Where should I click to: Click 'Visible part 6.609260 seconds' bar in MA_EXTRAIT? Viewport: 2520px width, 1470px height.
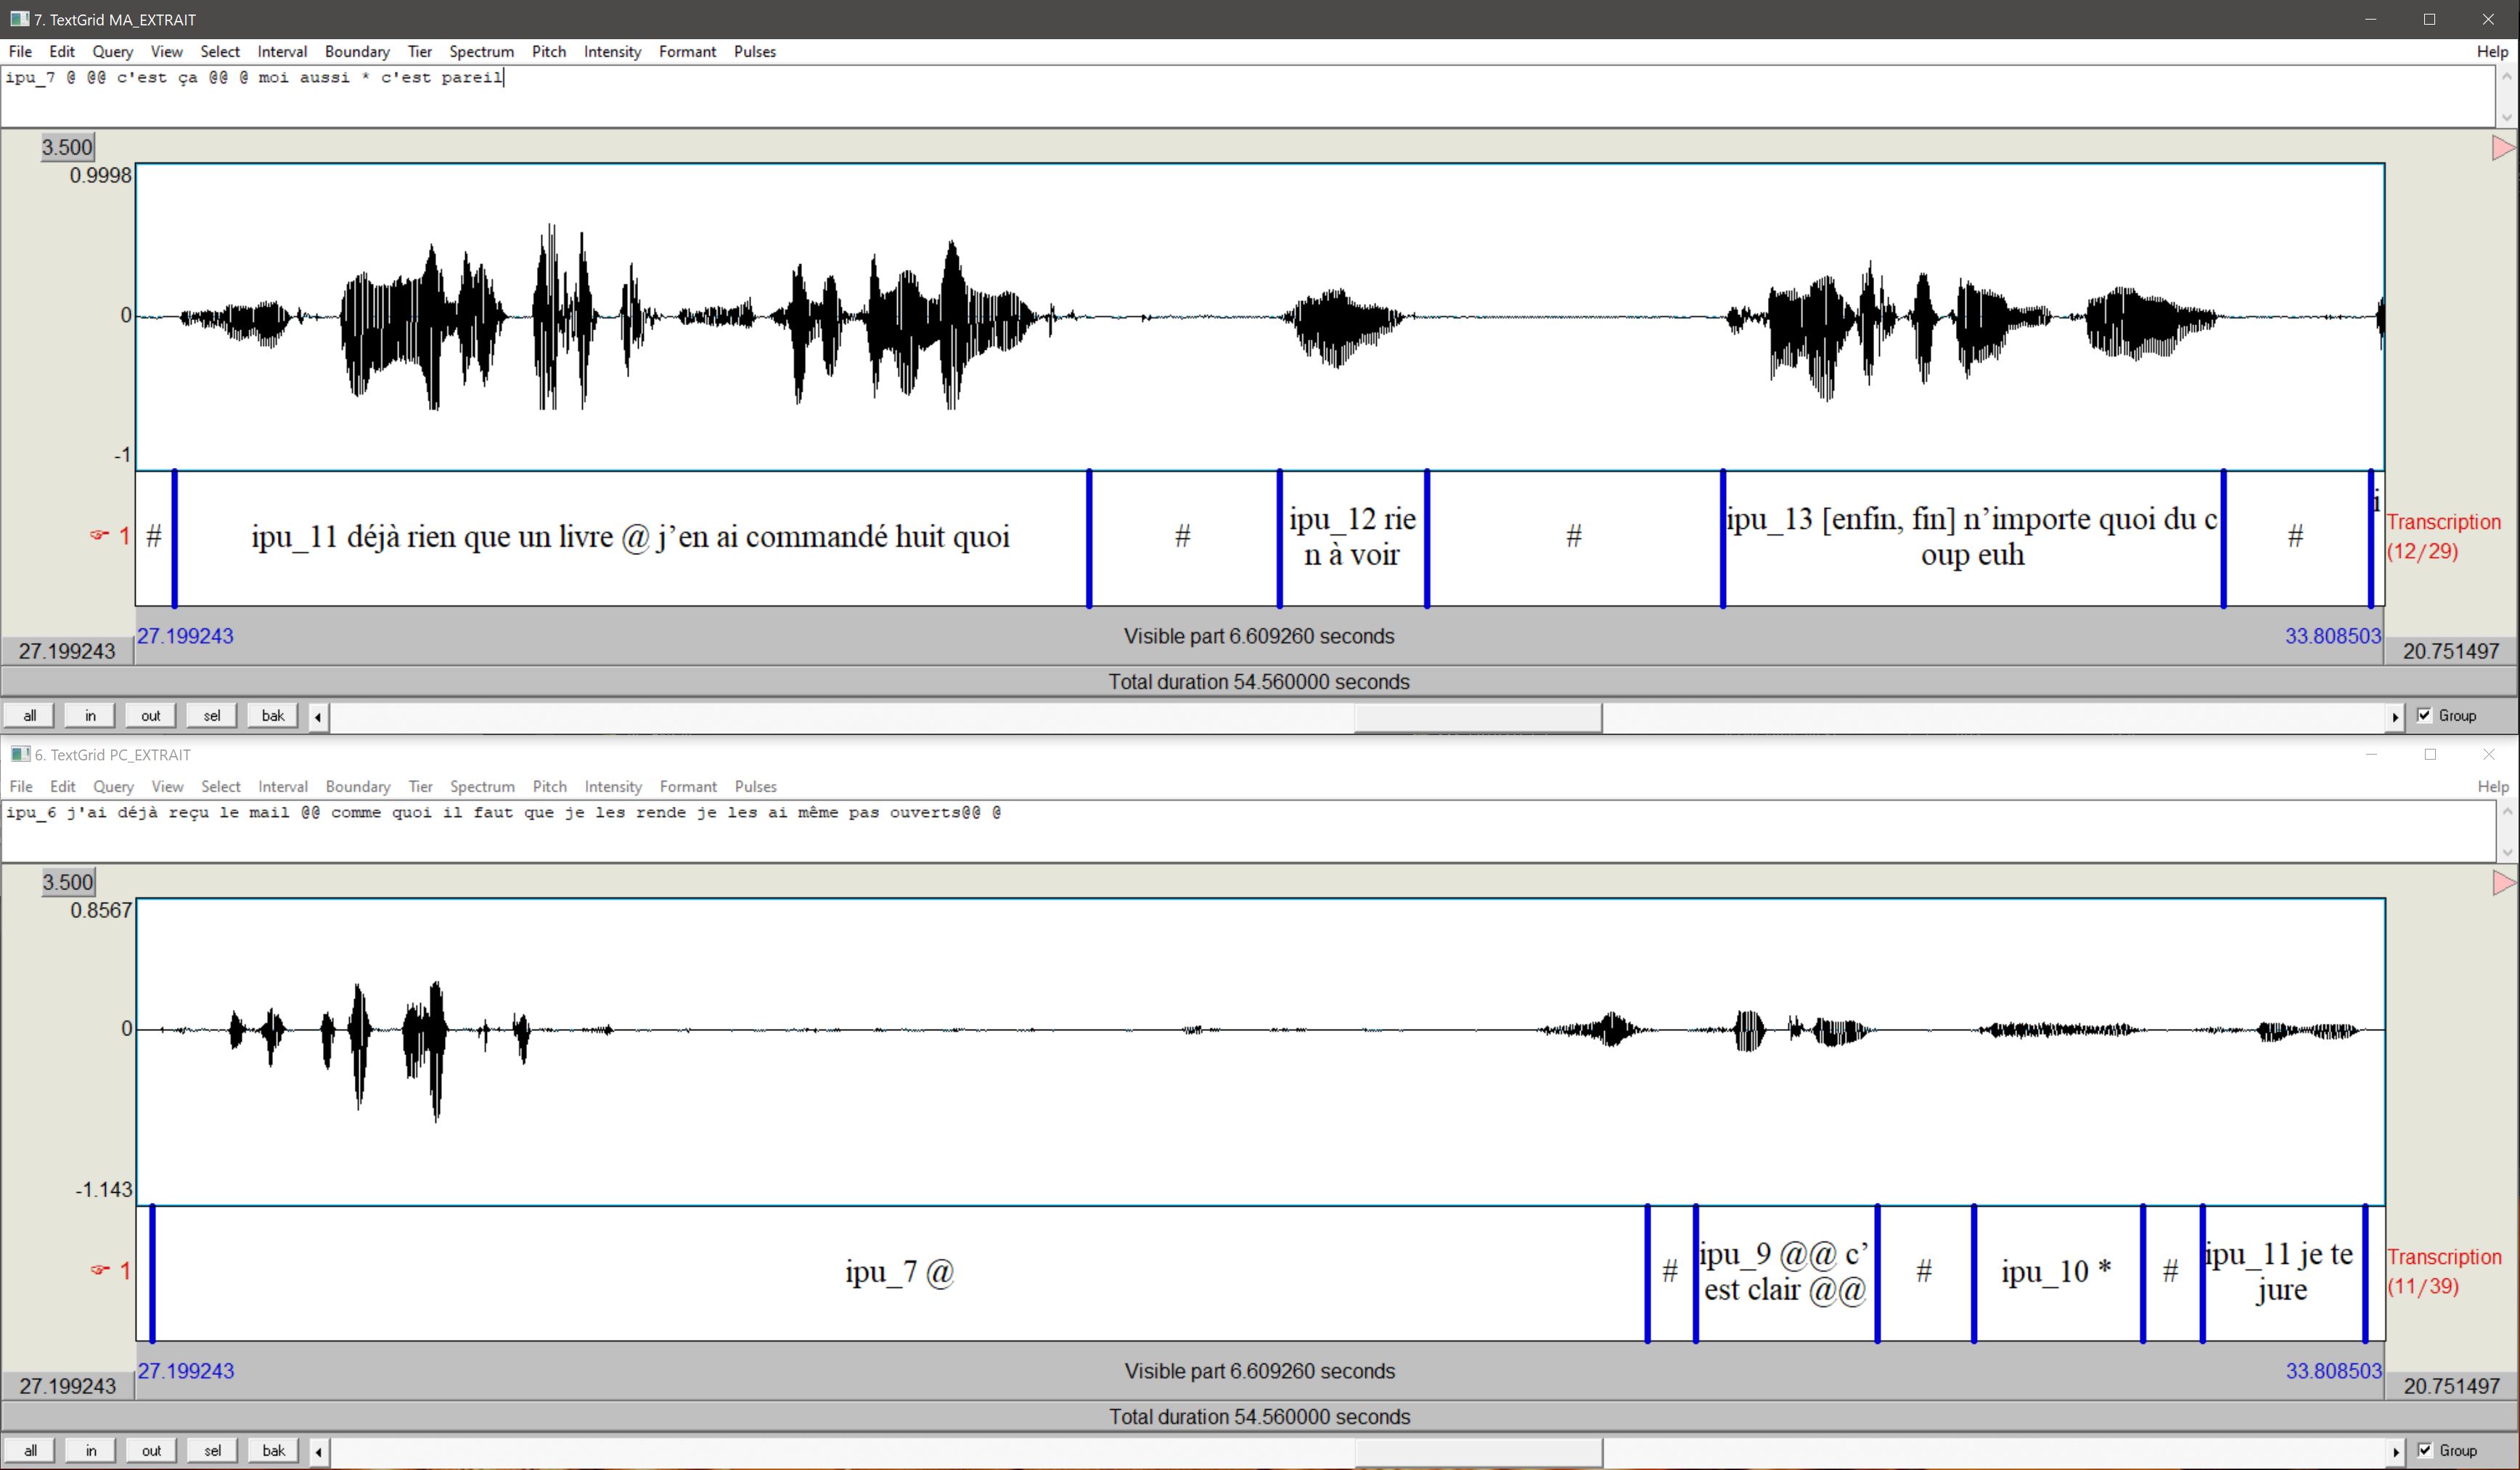1259,636
